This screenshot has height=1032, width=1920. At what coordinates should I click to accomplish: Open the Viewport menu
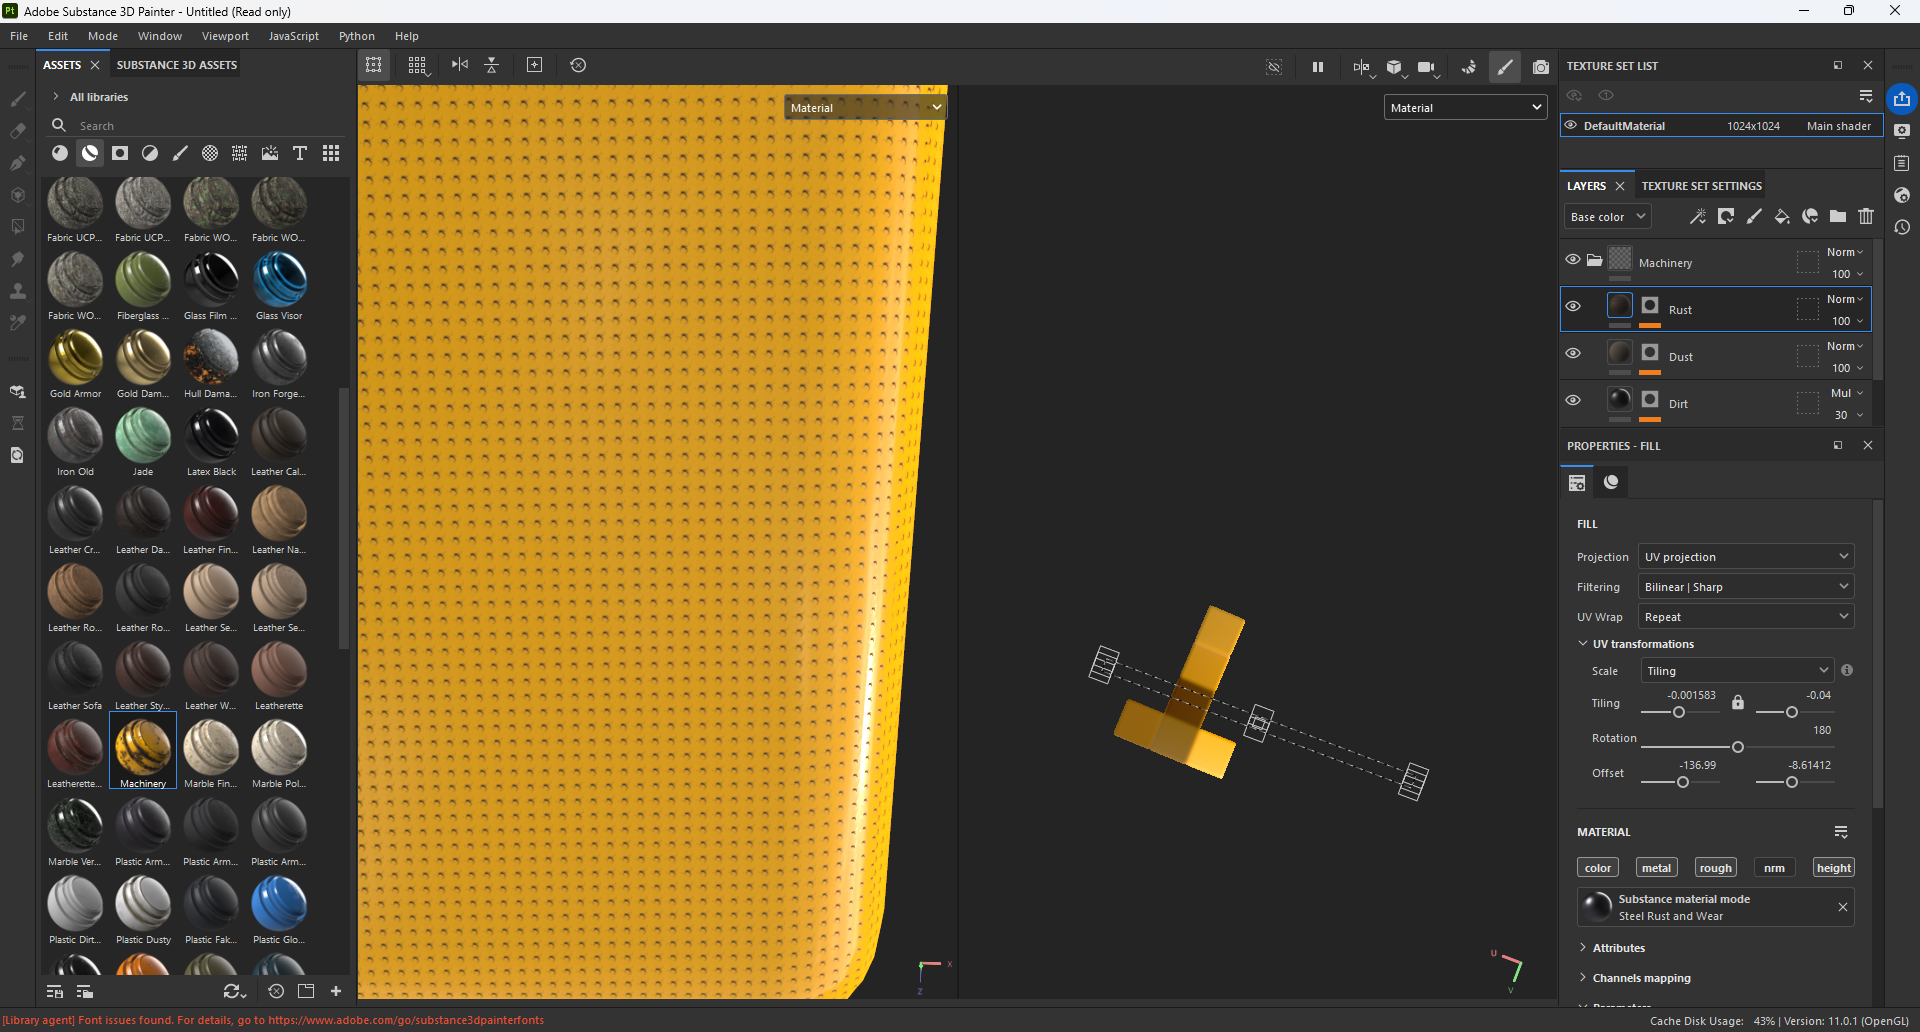[x=225, y=36]
